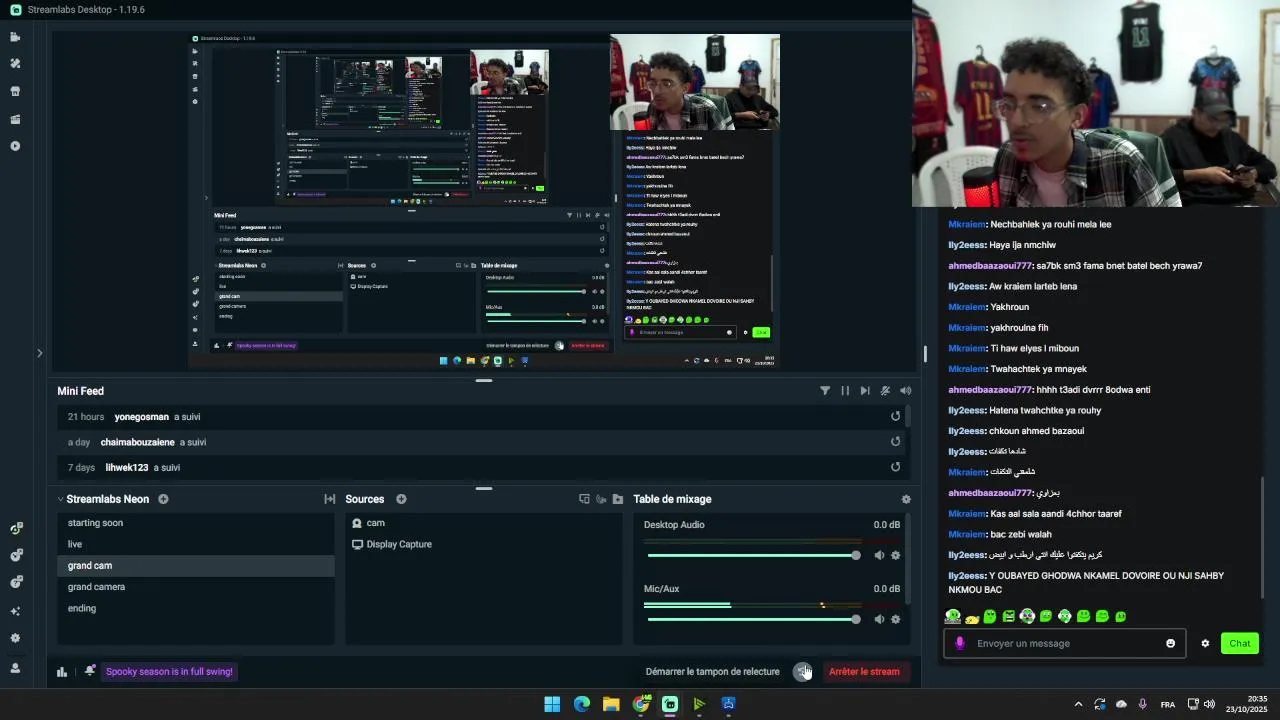The width and height of the screenshot is (1280, 720).
Task: Open Microsoft Edge from taskbar
Action: coord(582,704)
